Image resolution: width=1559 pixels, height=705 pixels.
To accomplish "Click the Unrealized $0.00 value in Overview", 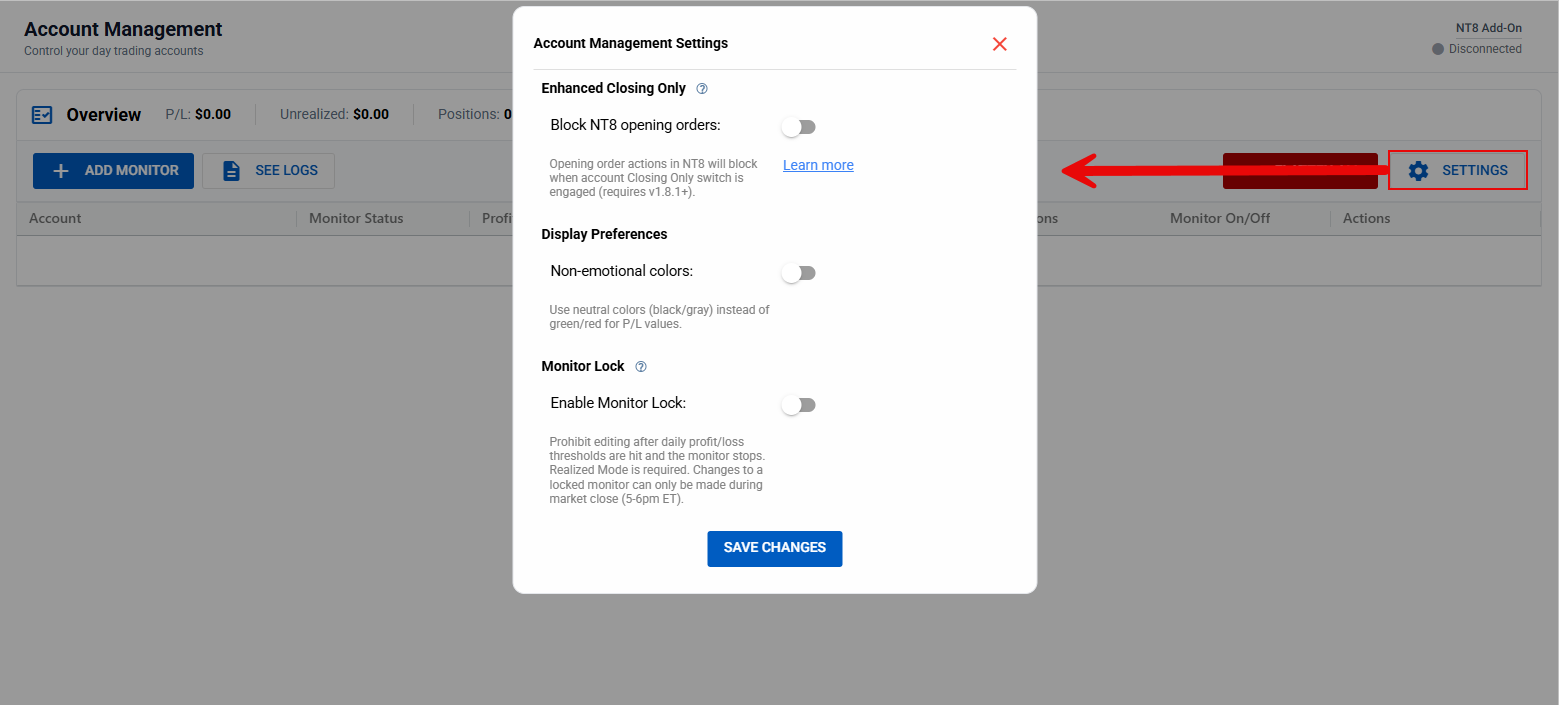I will [370, 114].
